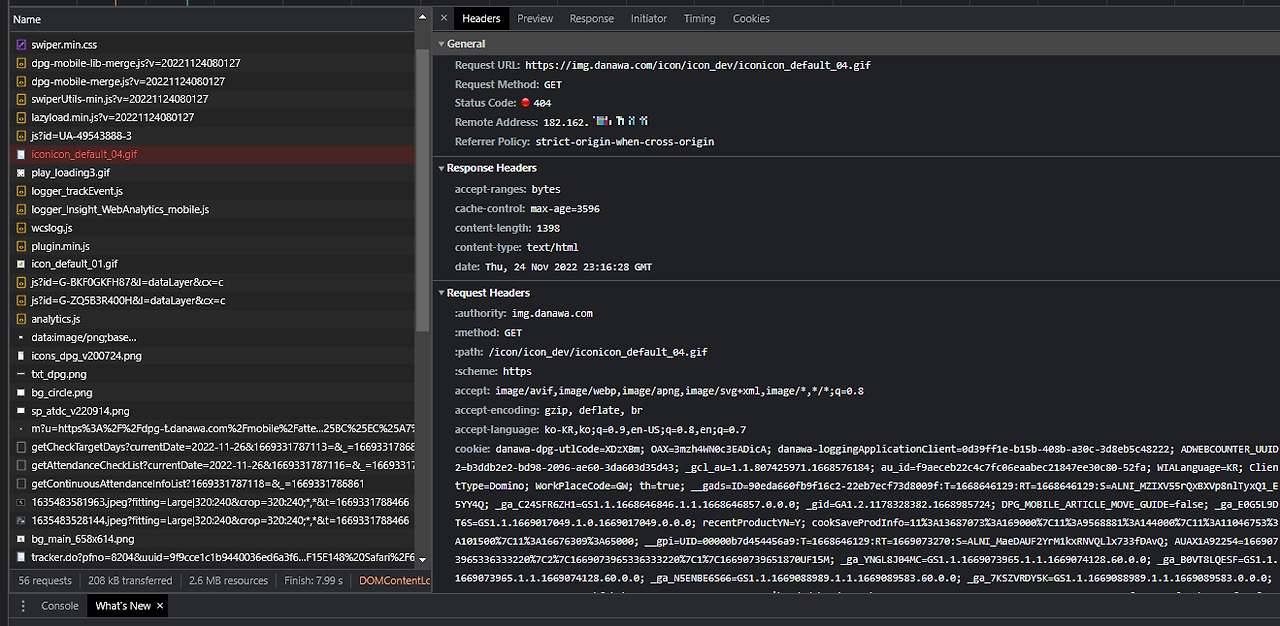Open the drawer three-dot menu icon
Image resolution: width=1280 pixels, height=626 pixels.
(21, 606)
